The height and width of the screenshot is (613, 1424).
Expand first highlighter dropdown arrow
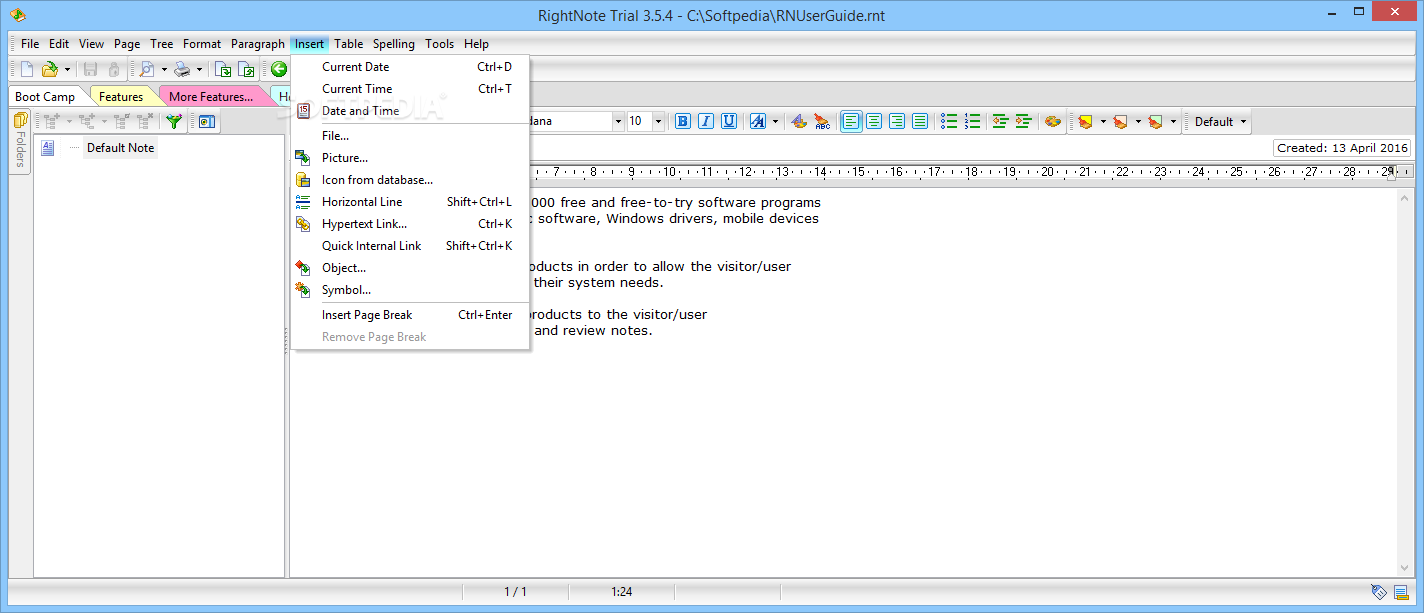[1103, 121]
